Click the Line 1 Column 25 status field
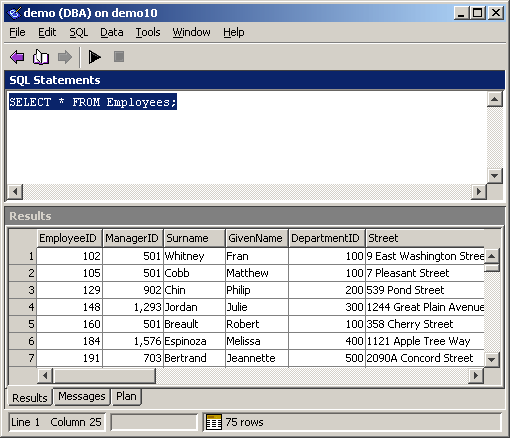The height and width of the screenshot is (438, 510). coord(56,422)
